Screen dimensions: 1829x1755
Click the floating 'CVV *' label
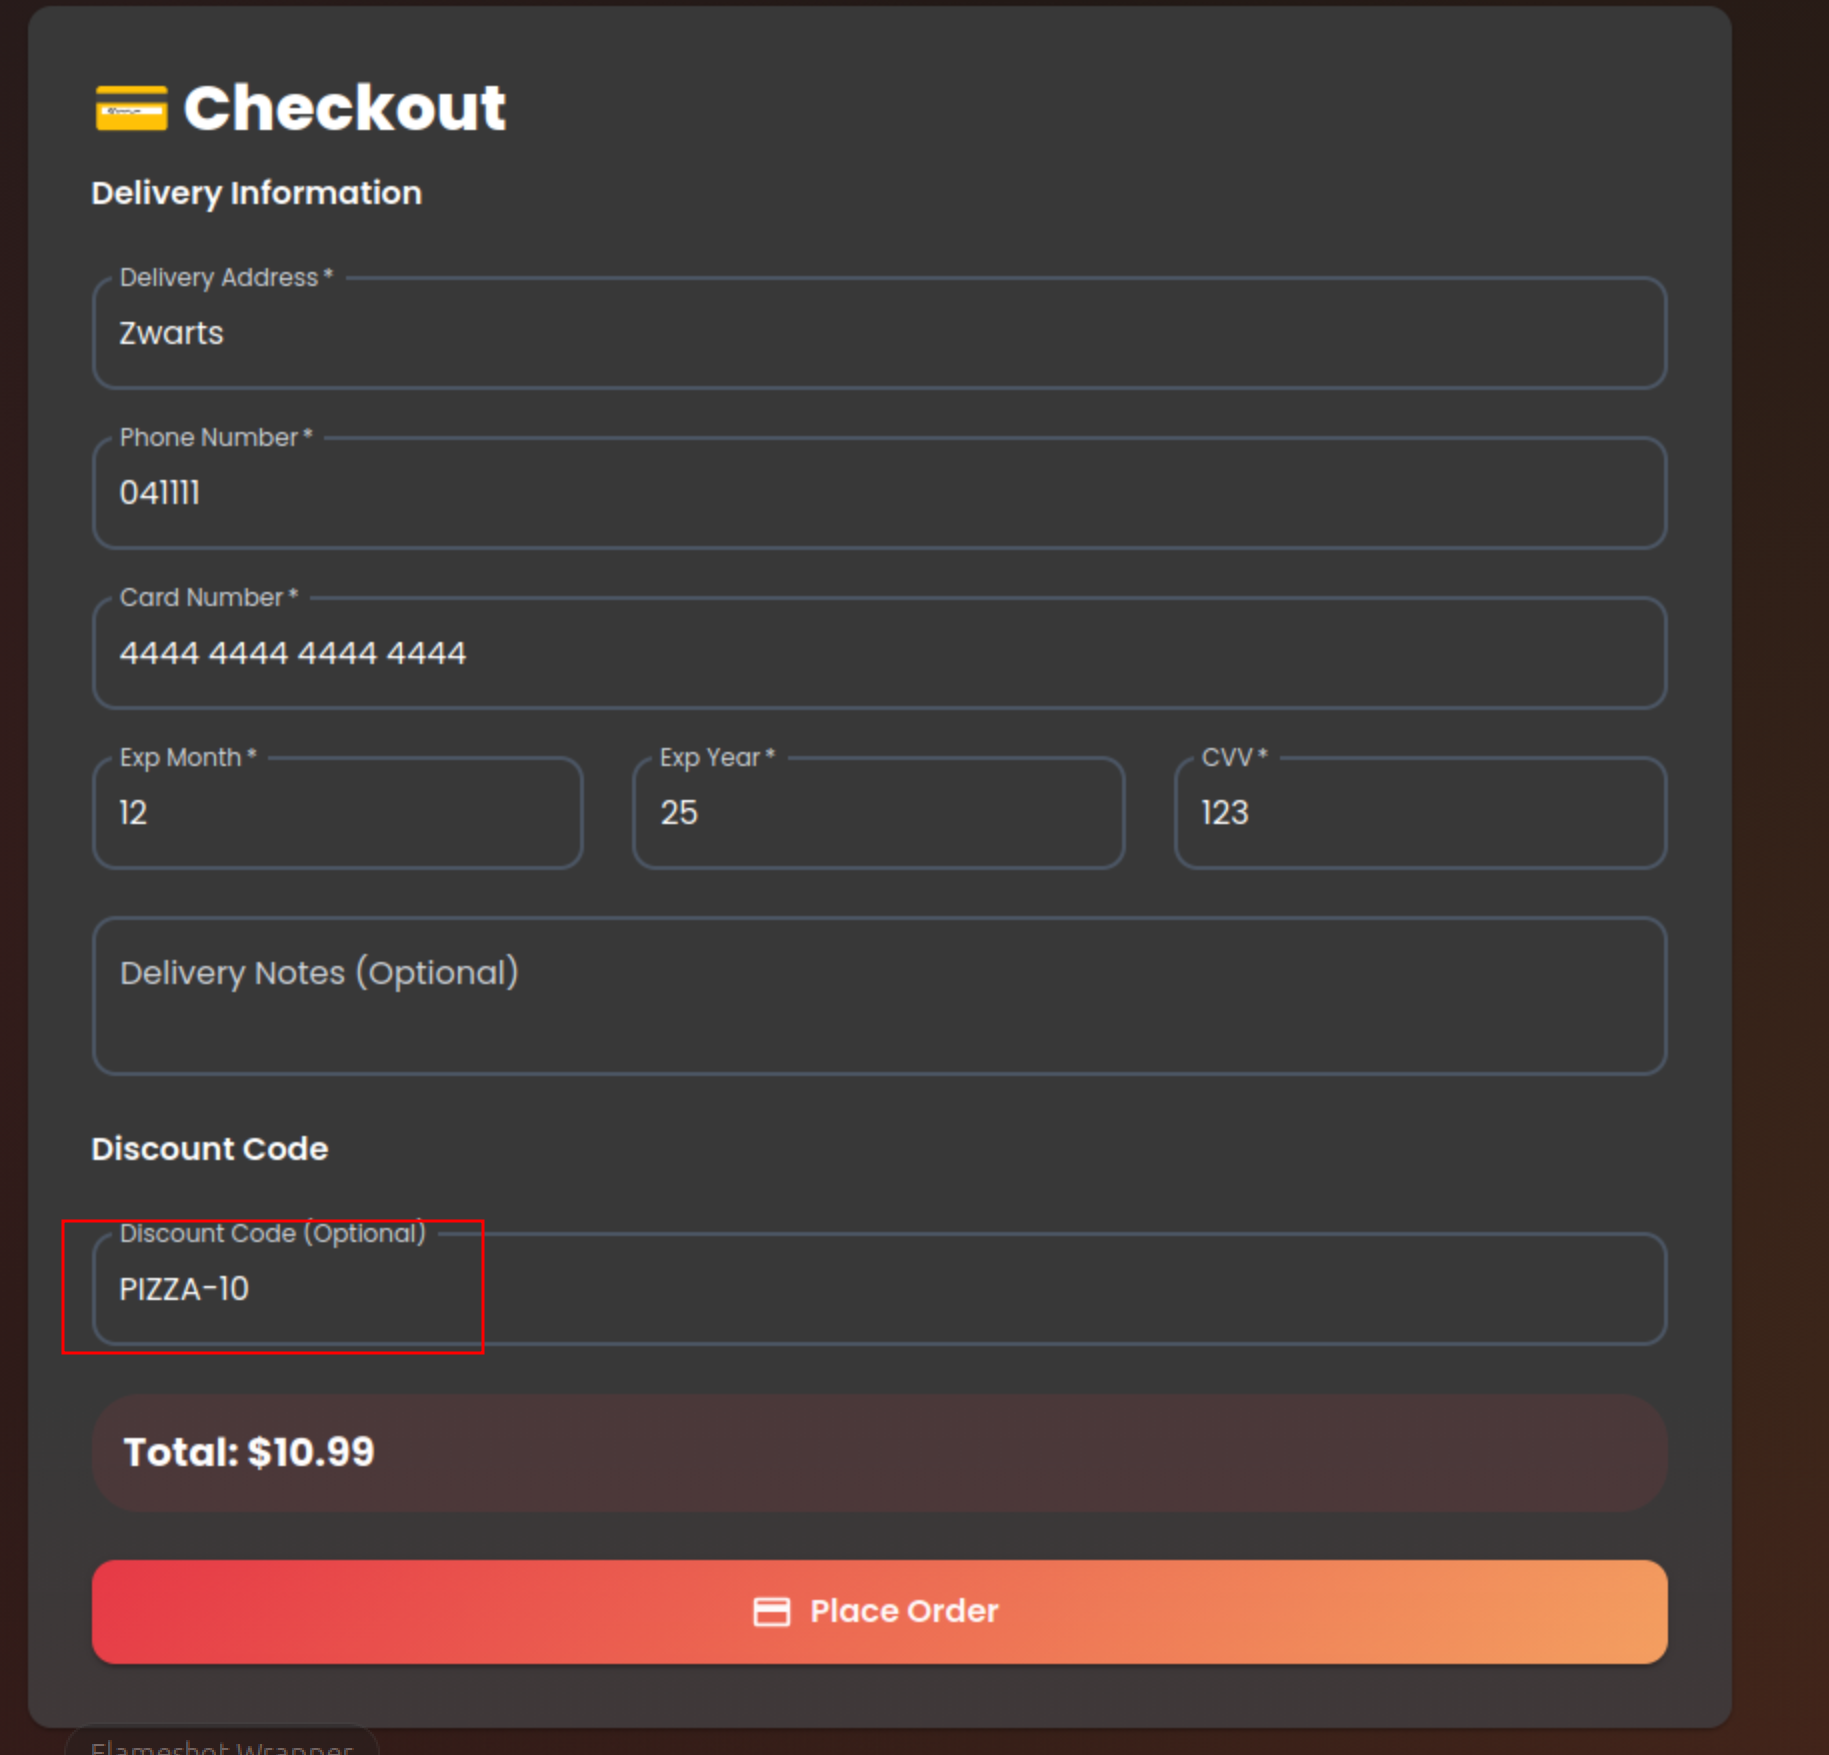point(1233,757)
